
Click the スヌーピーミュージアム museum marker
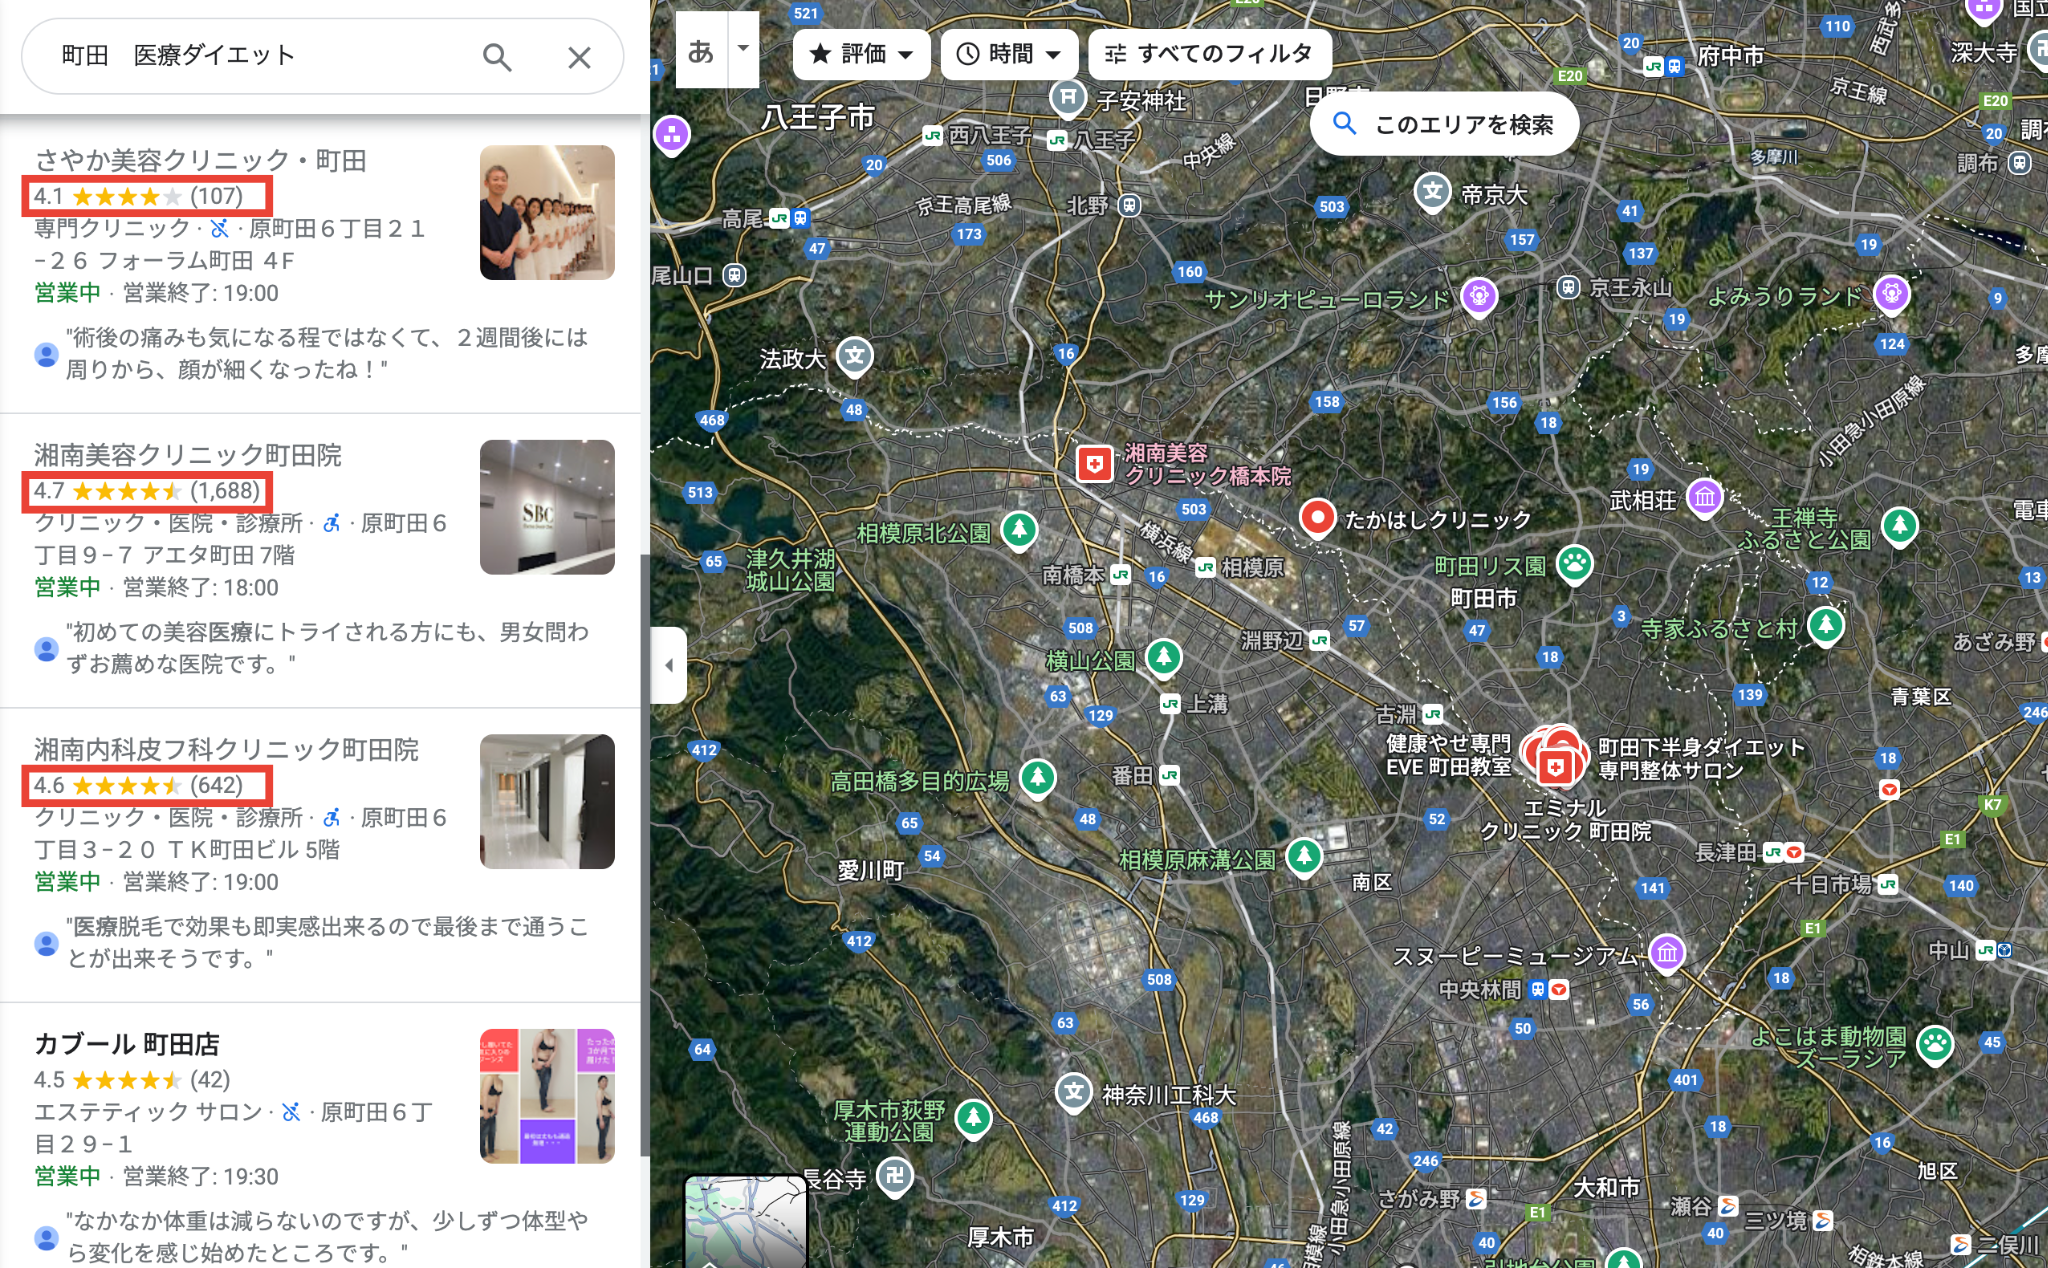click(x=1666, y=953)
